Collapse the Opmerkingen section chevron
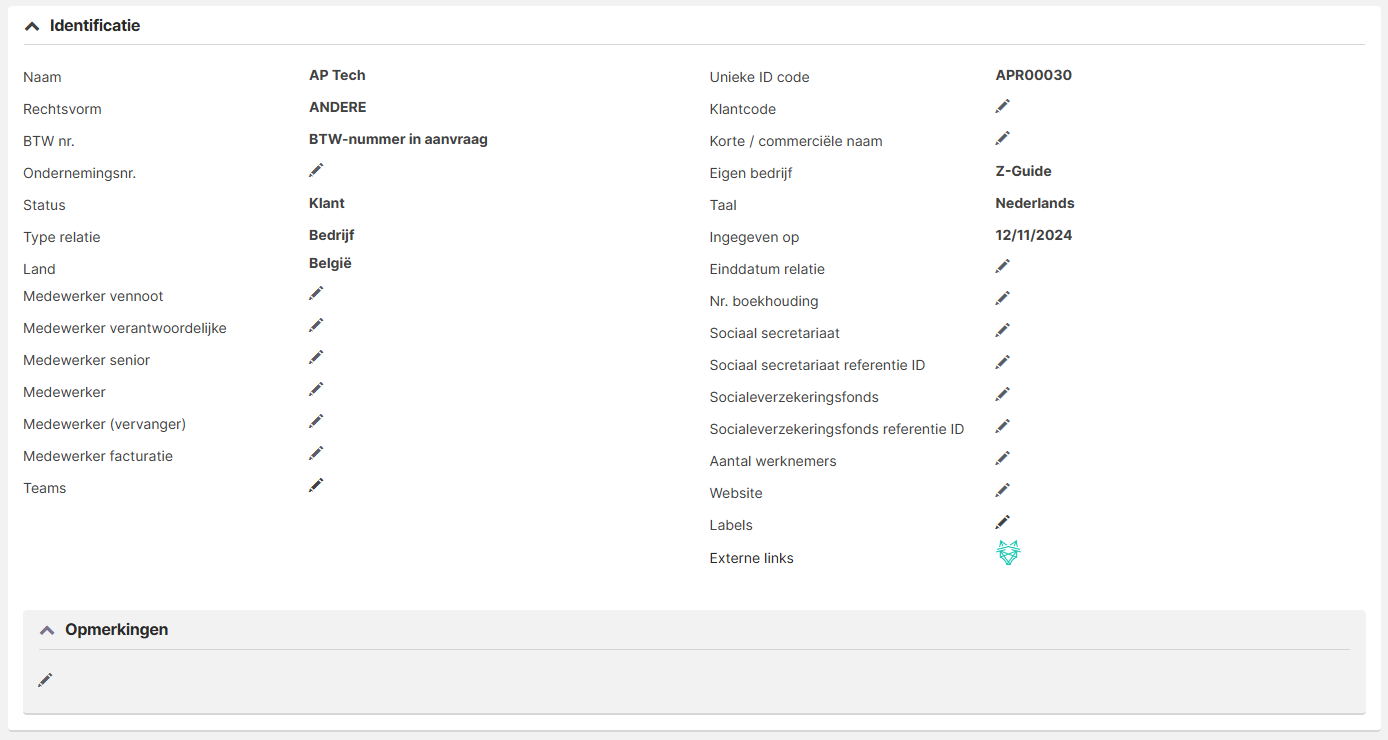 (x=46, y=630)
